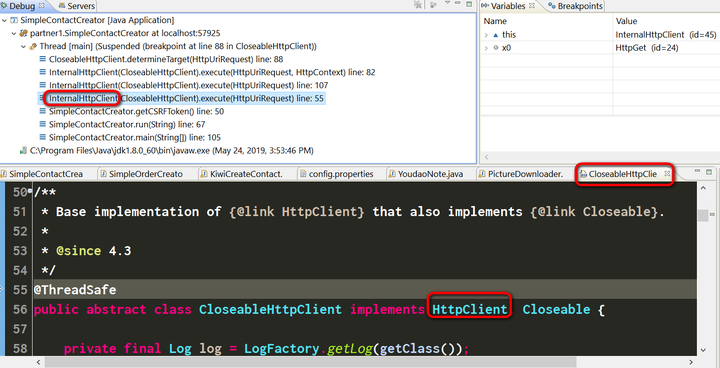This screenshot has height=368, width=720.
Task: Click the Debug view toolbar bug icon
Action: pos(418,4)
